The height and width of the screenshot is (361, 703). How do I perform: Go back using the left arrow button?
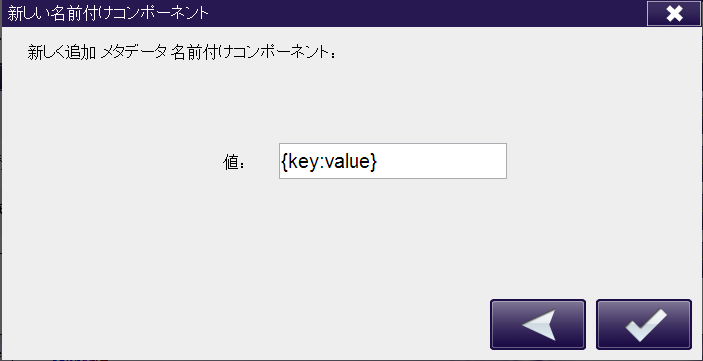[x=538, y=325]
